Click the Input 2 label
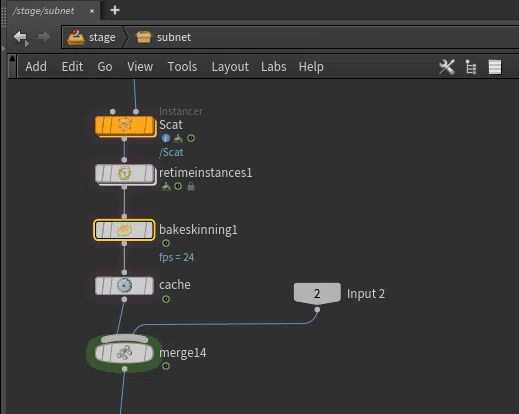Image resolution: width=519 pixels, height=414 pixels. pos(366,294)
